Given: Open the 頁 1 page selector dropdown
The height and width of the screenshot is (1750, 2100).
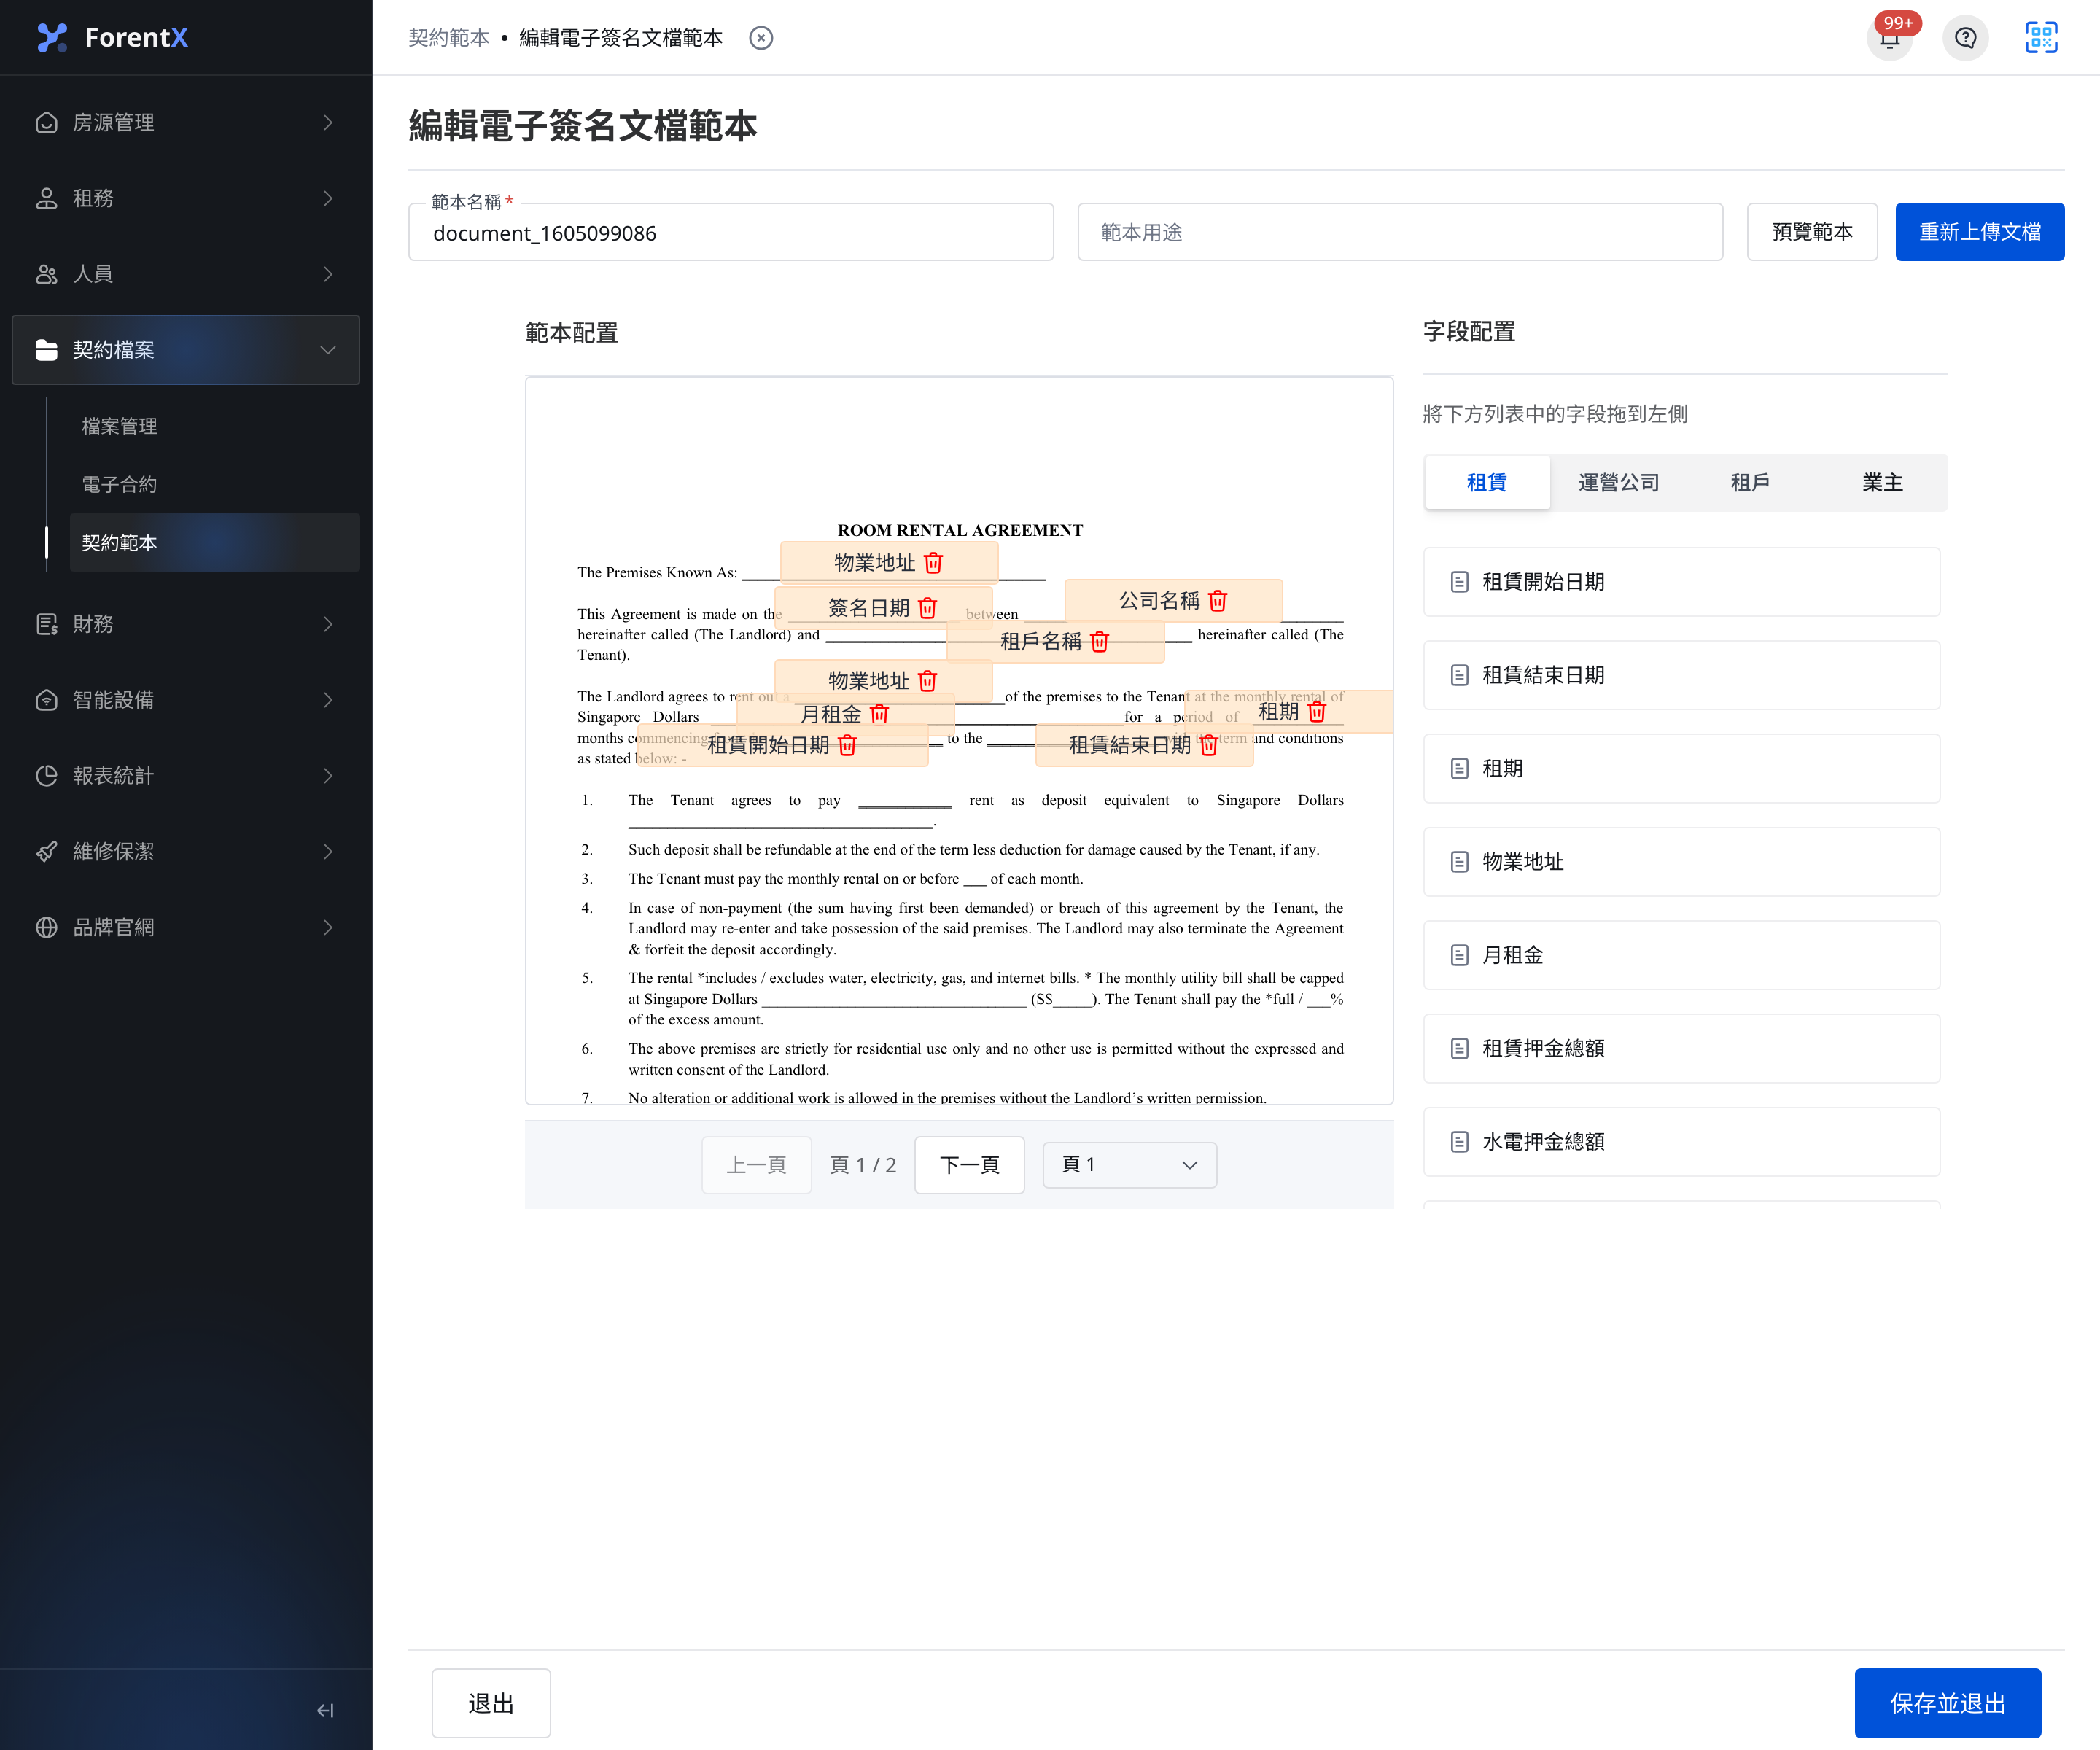Looking at the screenshot, I should (x=1129, y=1165).
